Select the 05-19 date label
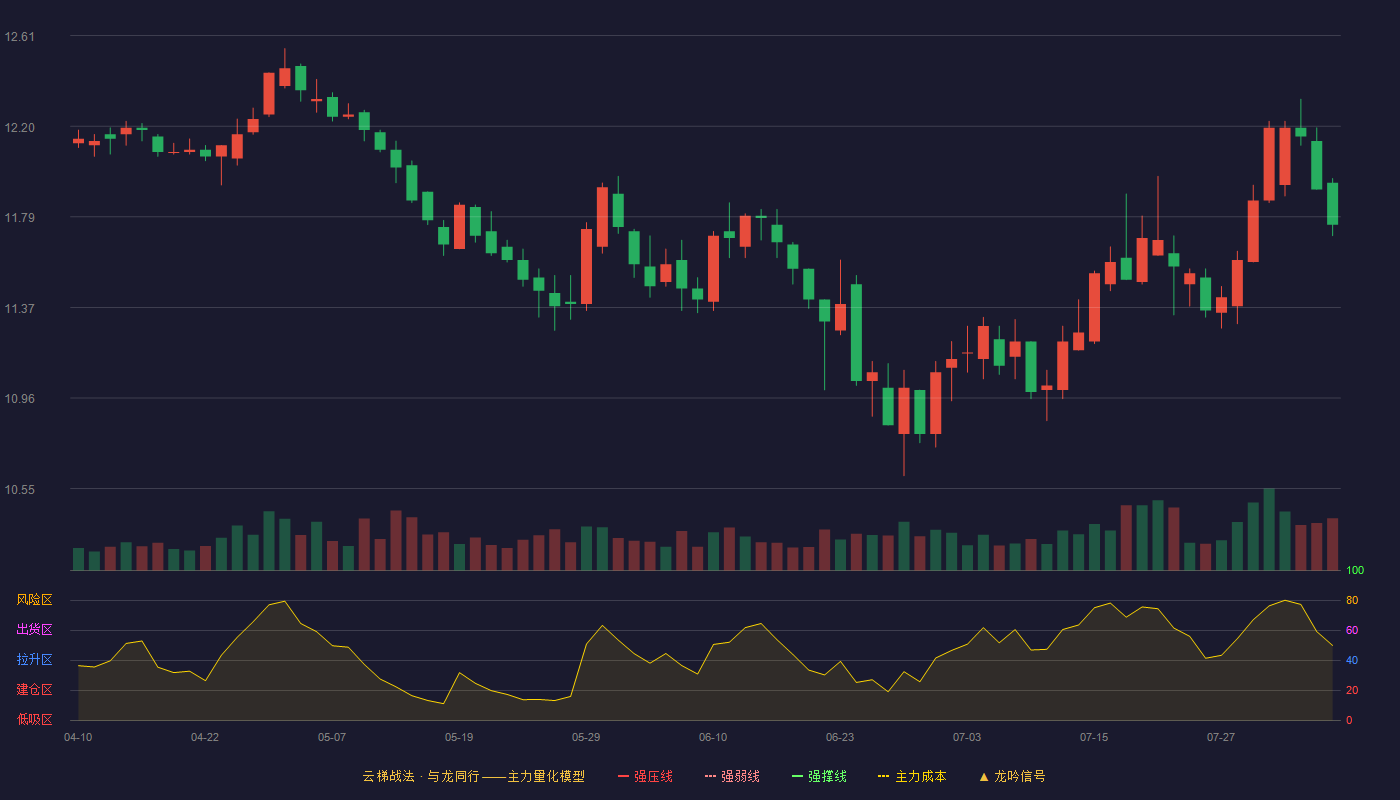The width and height of the screenshot is (1400, 800). pyautogui.click(x=459, y=737)
